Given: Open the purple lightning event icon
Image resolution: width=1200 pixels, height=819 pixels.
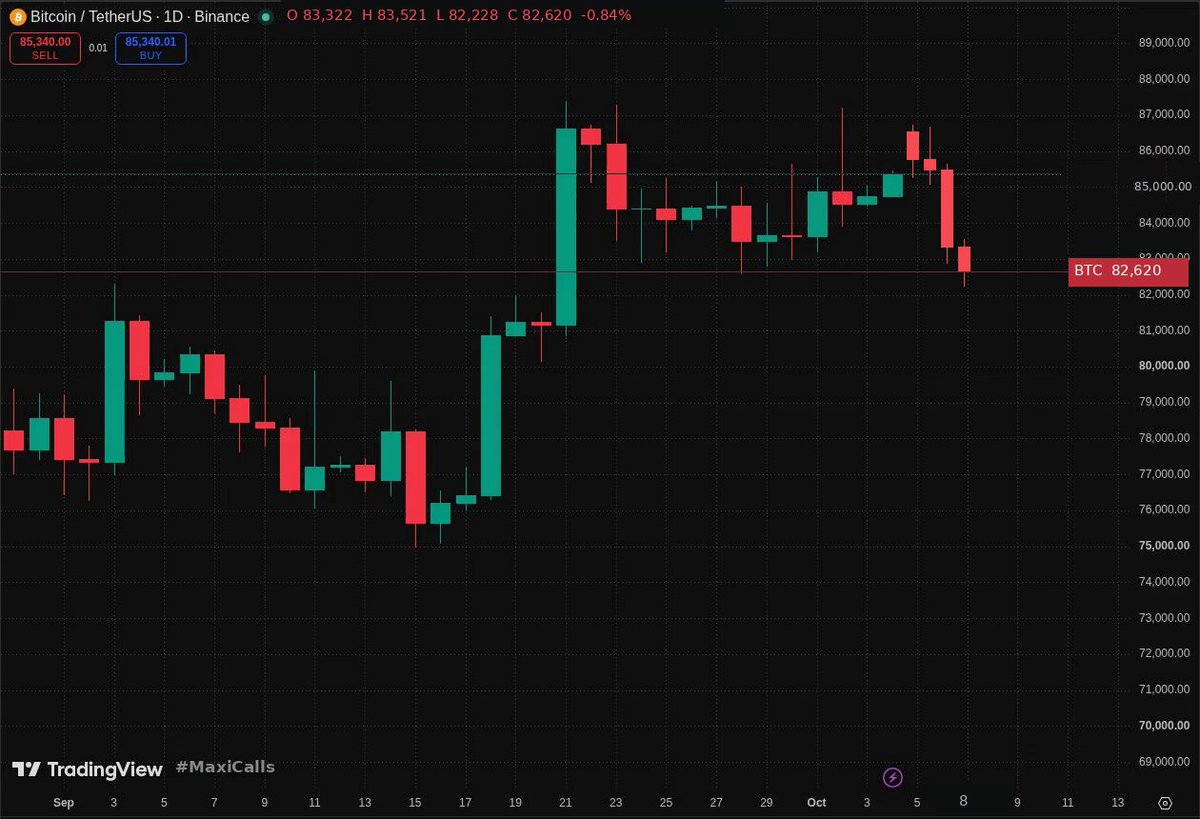Looking at the screenshot, I should coord(894,777).
